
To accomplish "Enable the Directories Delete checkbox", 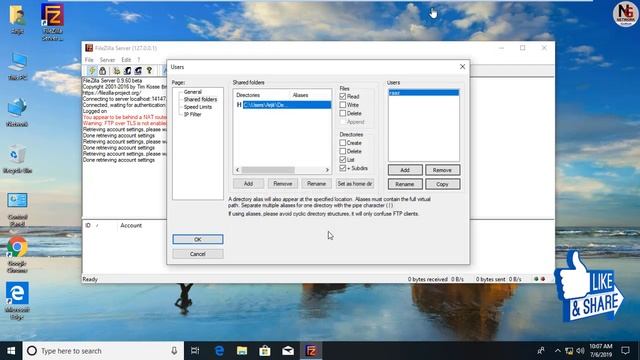I will [342, 151].
